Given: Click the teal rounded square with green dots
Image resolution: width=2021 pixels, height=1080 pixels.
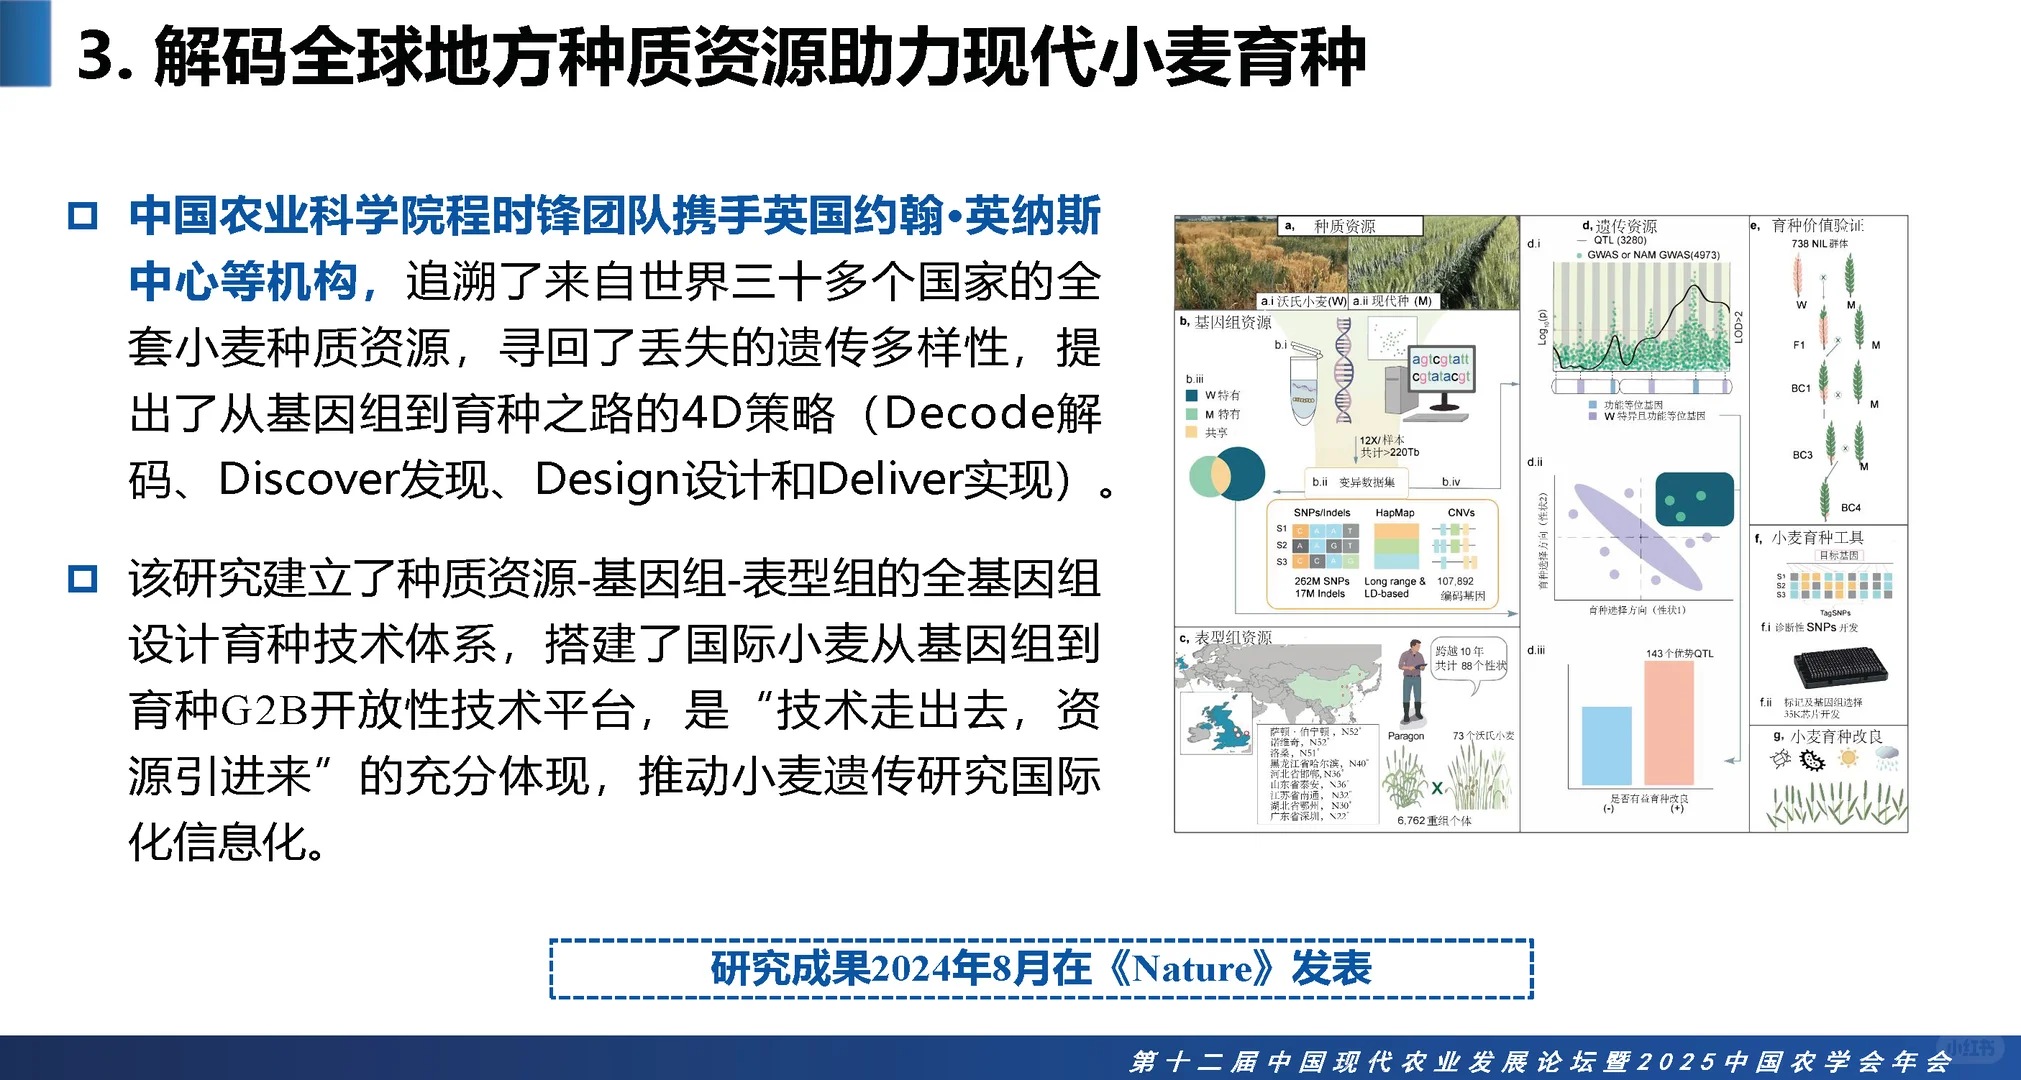Looking at the screenshot, I should 1694,499.
